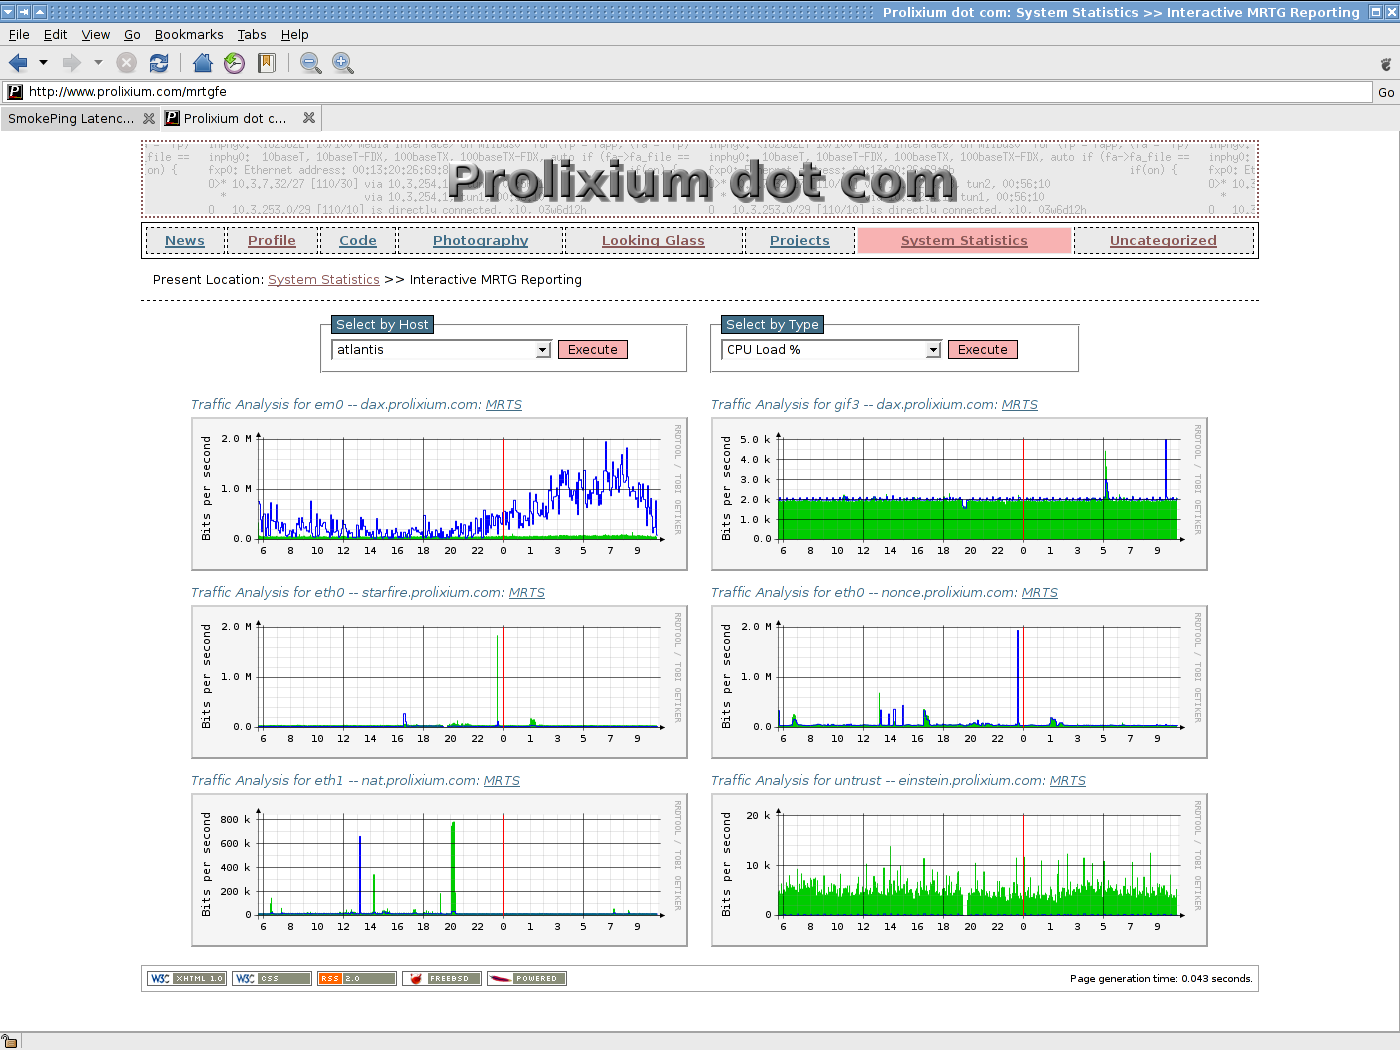Open MRTS link for gif3 dax.prolixium.com
The image size is (1400, 1050).
1020,405
